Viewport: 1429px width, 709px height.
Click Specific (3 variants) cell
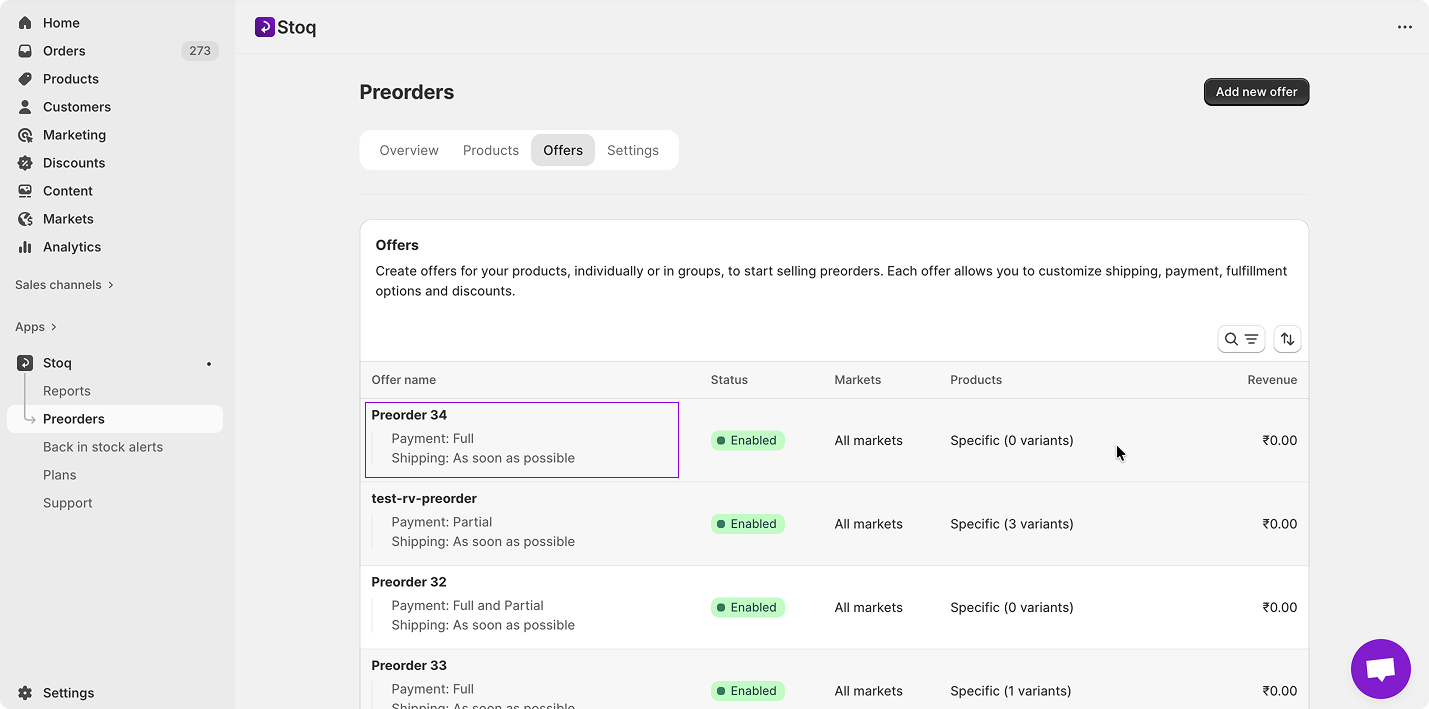[1012, 524]
